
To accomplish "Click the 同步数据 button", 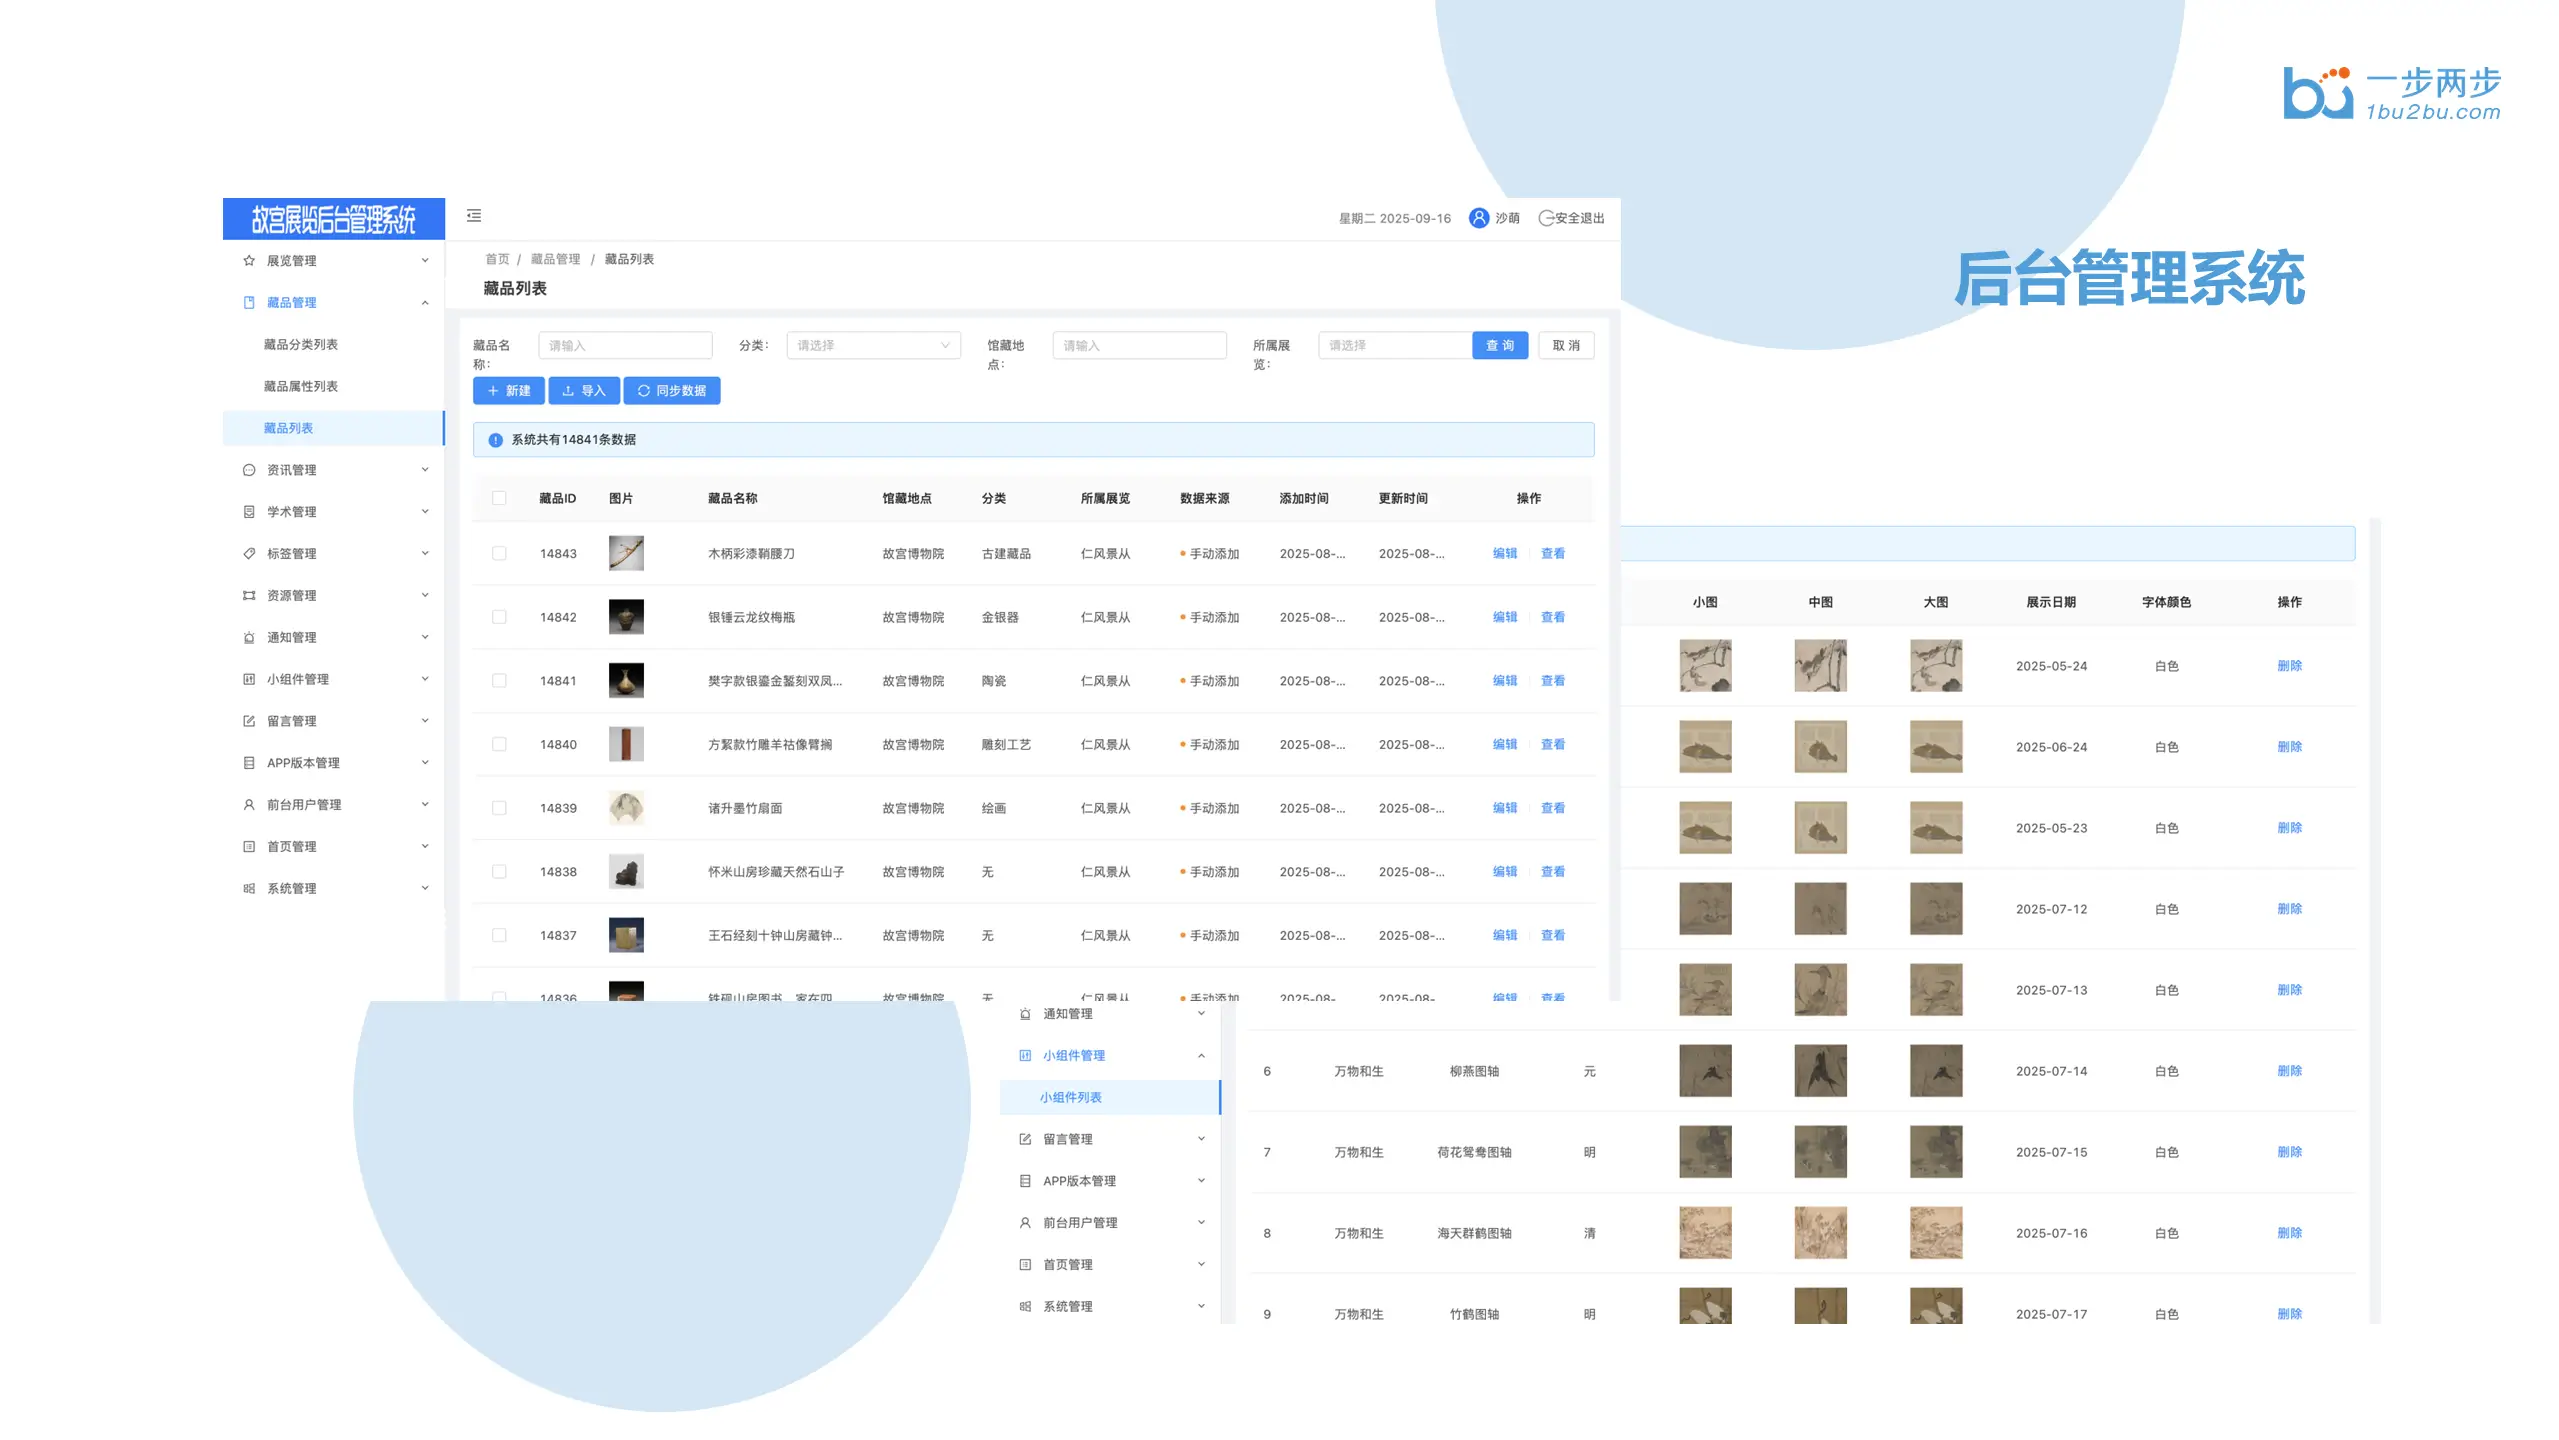I will coord(672,391).
